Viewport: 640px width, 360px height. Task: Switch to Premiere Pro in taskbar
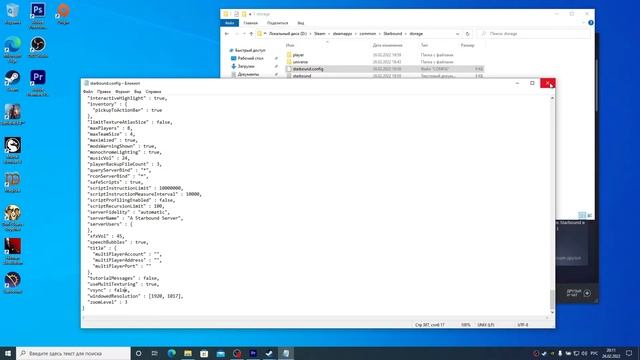point(253,353)
